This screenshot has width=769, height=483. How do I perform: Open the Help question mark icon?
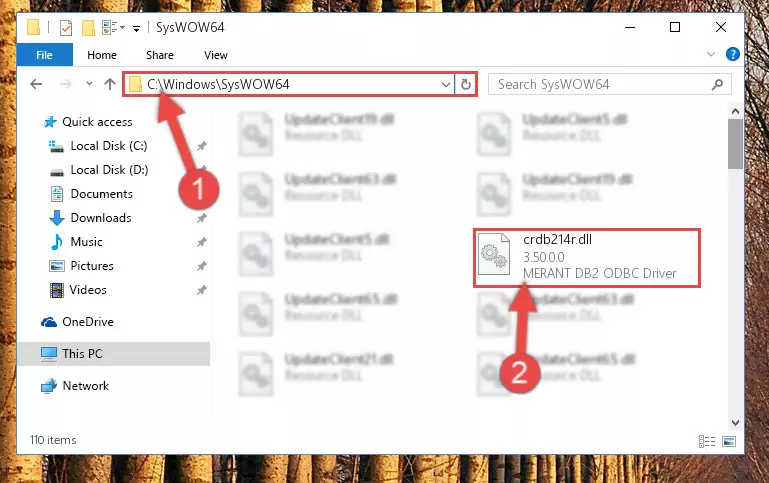[x=732, y=54]
